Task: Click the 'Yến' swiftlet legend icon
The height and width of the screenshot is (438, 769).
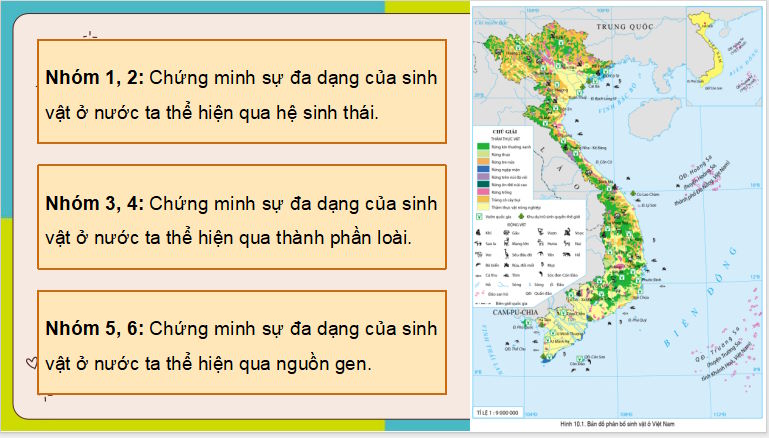Action: pyautogui.click(x=540, y=254)
